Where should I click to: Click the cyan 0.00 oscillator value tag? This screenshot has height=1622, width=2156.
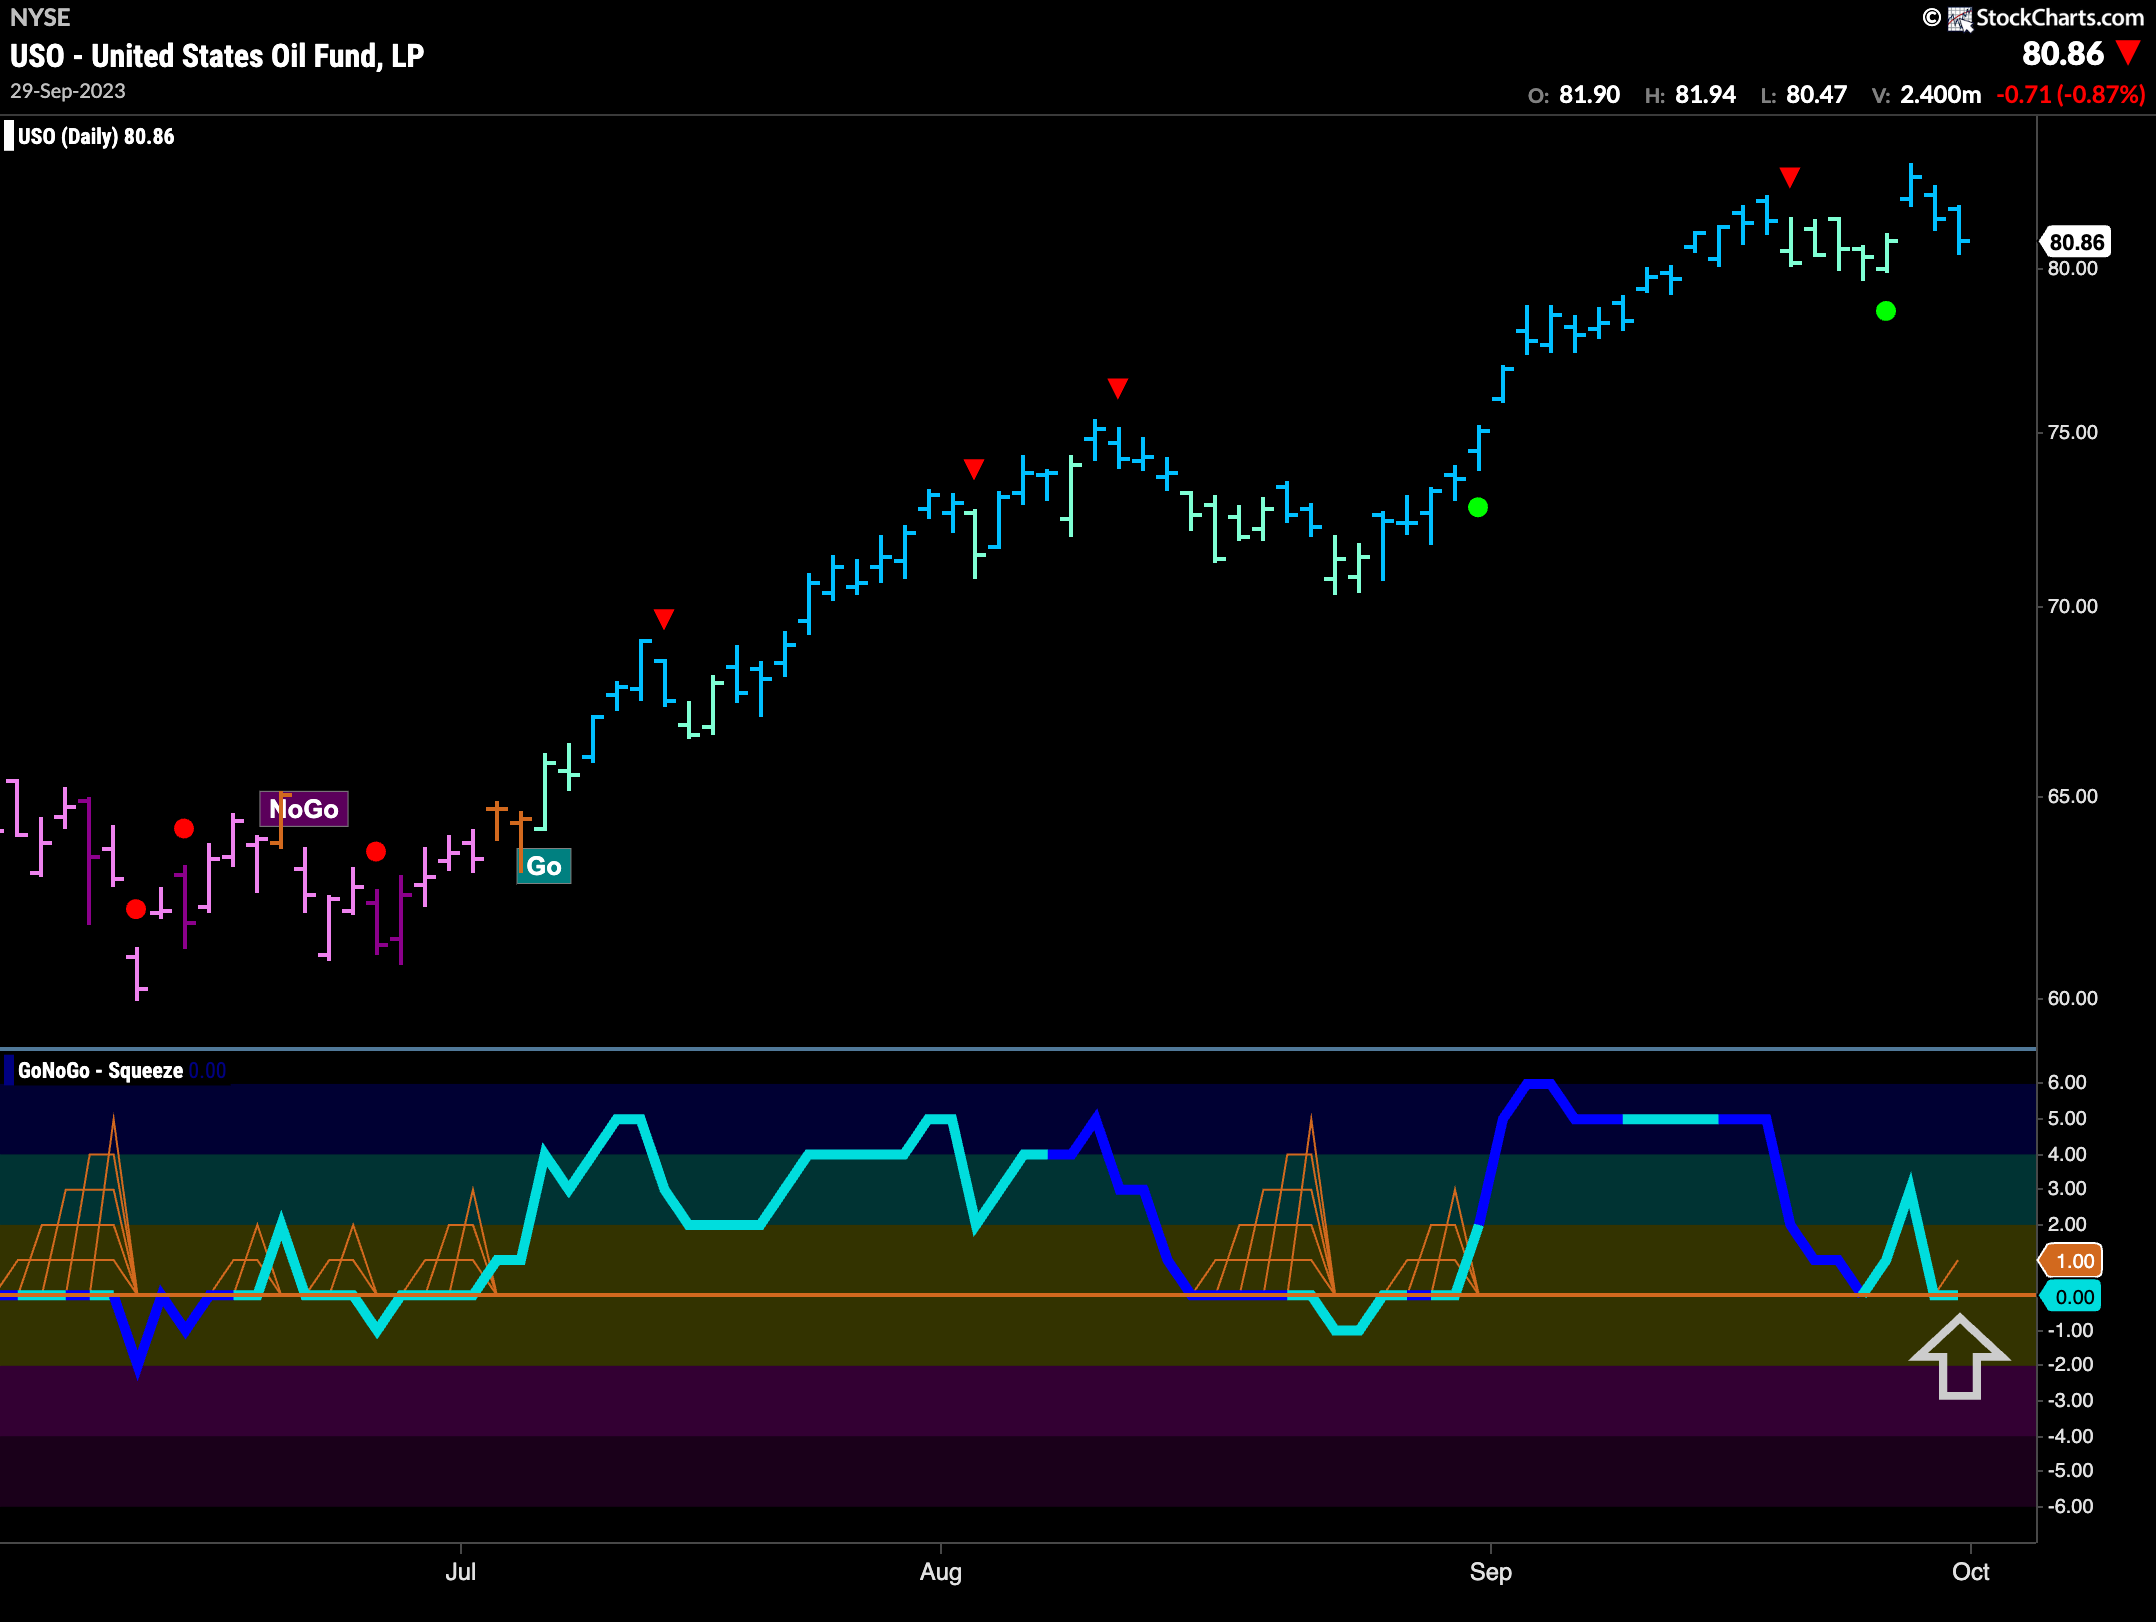tap(2072, 1297)
